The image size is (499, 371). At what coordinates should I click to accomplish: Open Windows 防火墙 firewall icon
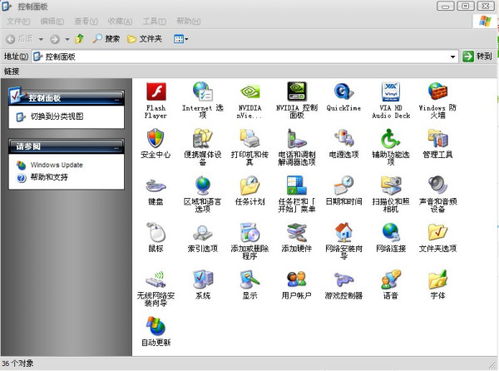(438, 92)
